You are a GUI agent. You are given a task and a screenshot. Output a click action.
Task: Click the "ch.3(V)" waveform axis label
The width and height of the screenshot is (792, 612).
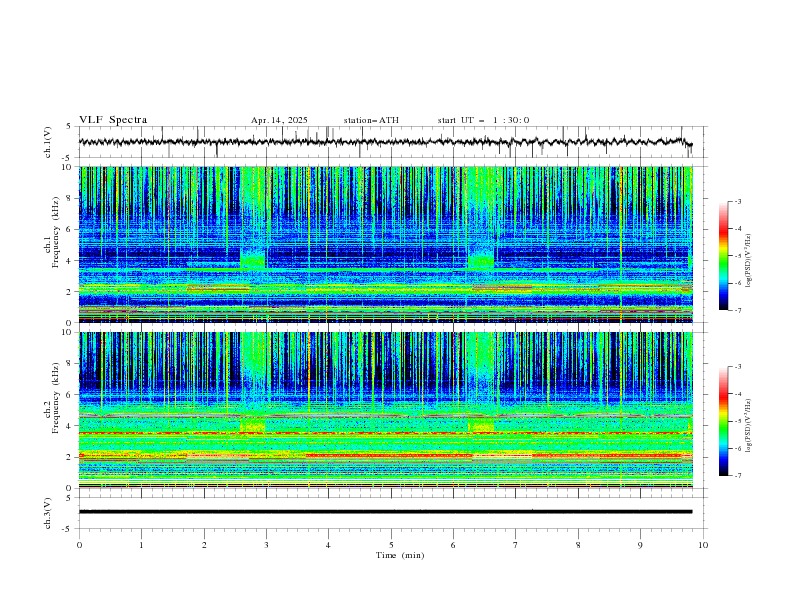[x=48, y=513]
